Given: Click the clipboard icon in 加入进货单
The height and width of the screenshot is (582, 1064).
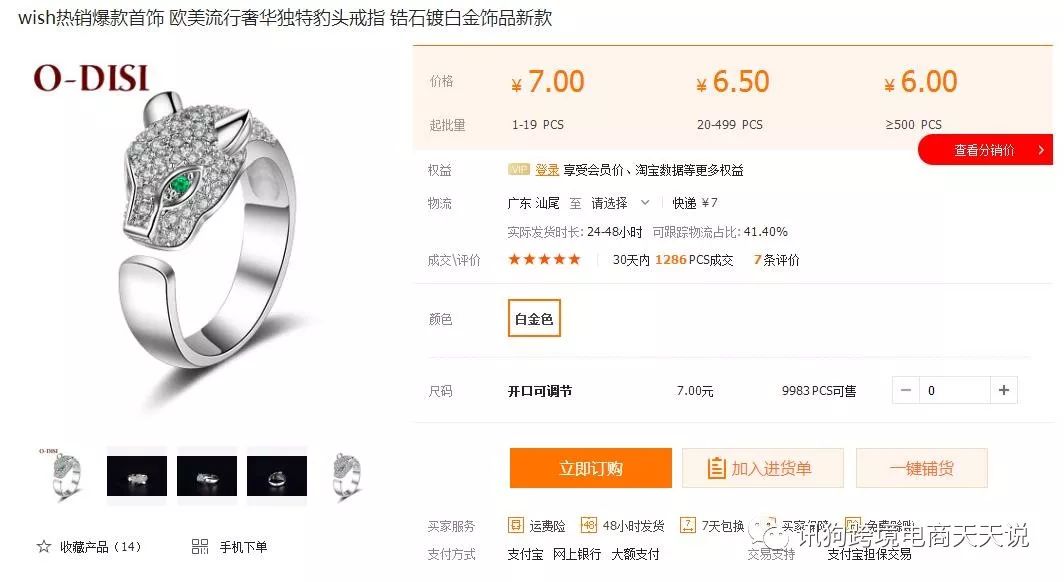Looking at the screenshot, I should (716, 468).
